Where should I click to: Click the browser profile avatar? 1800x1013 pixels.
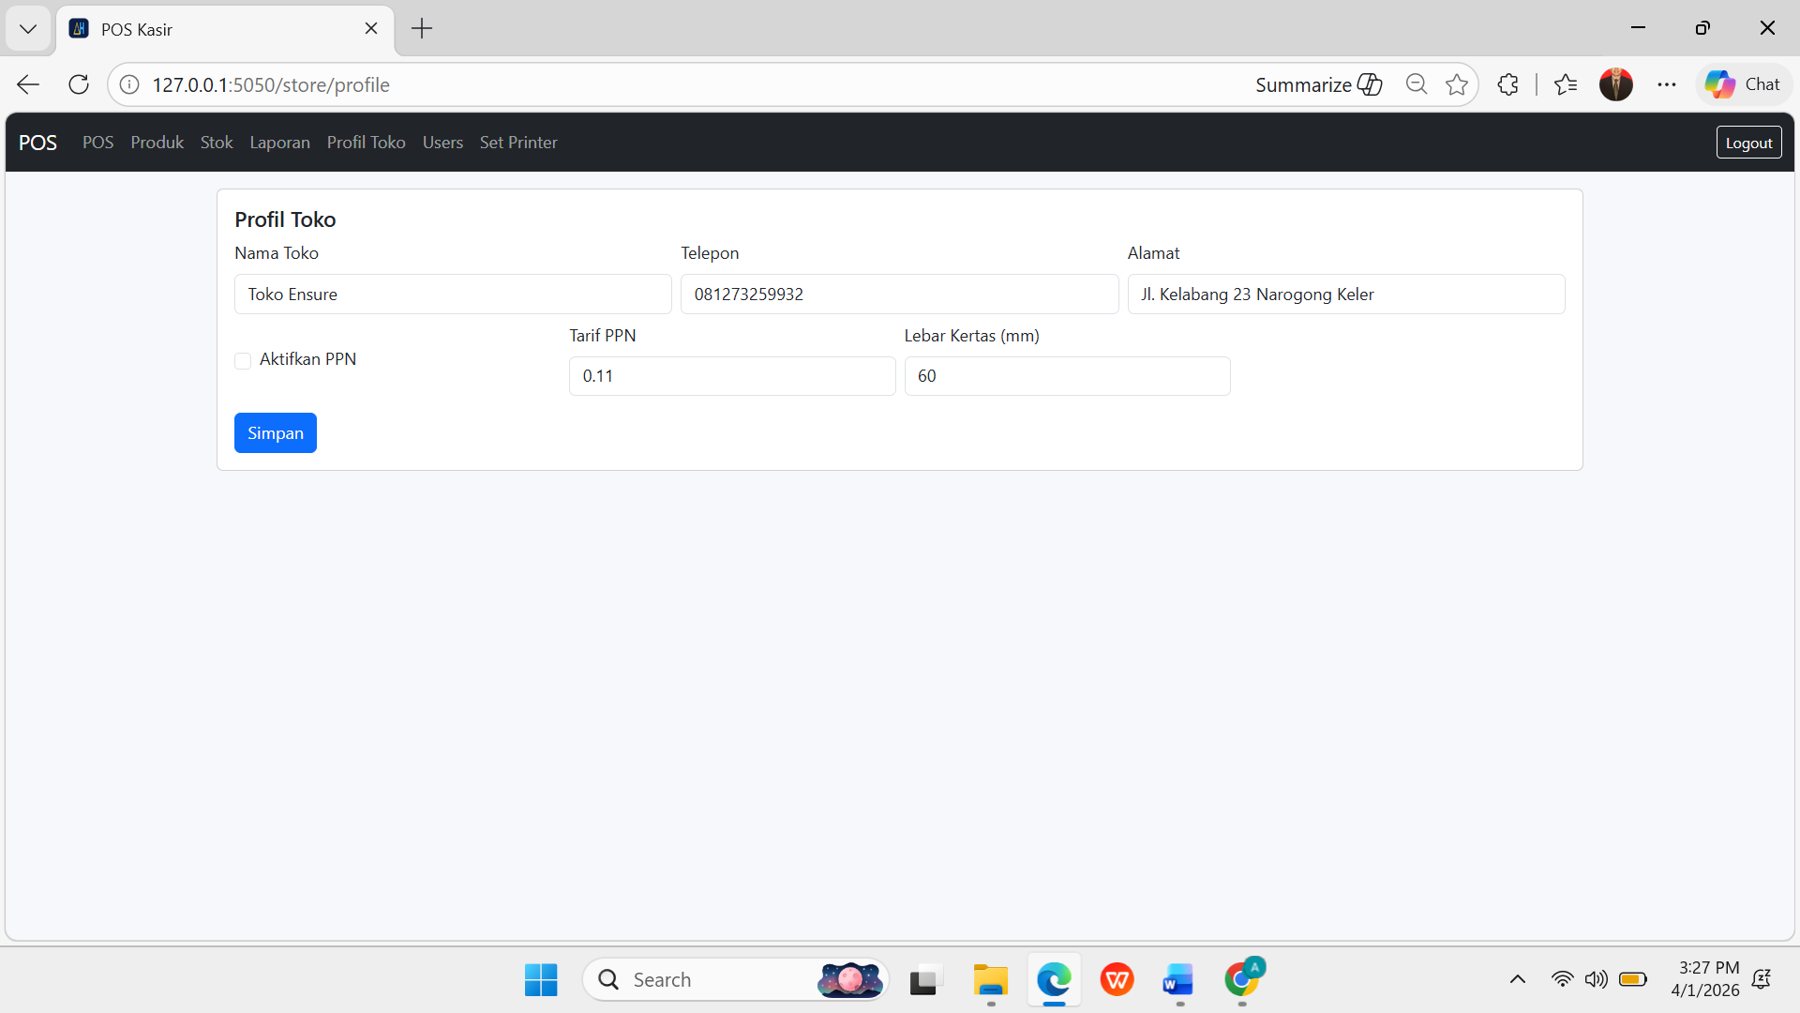(x=1617, y=84)
